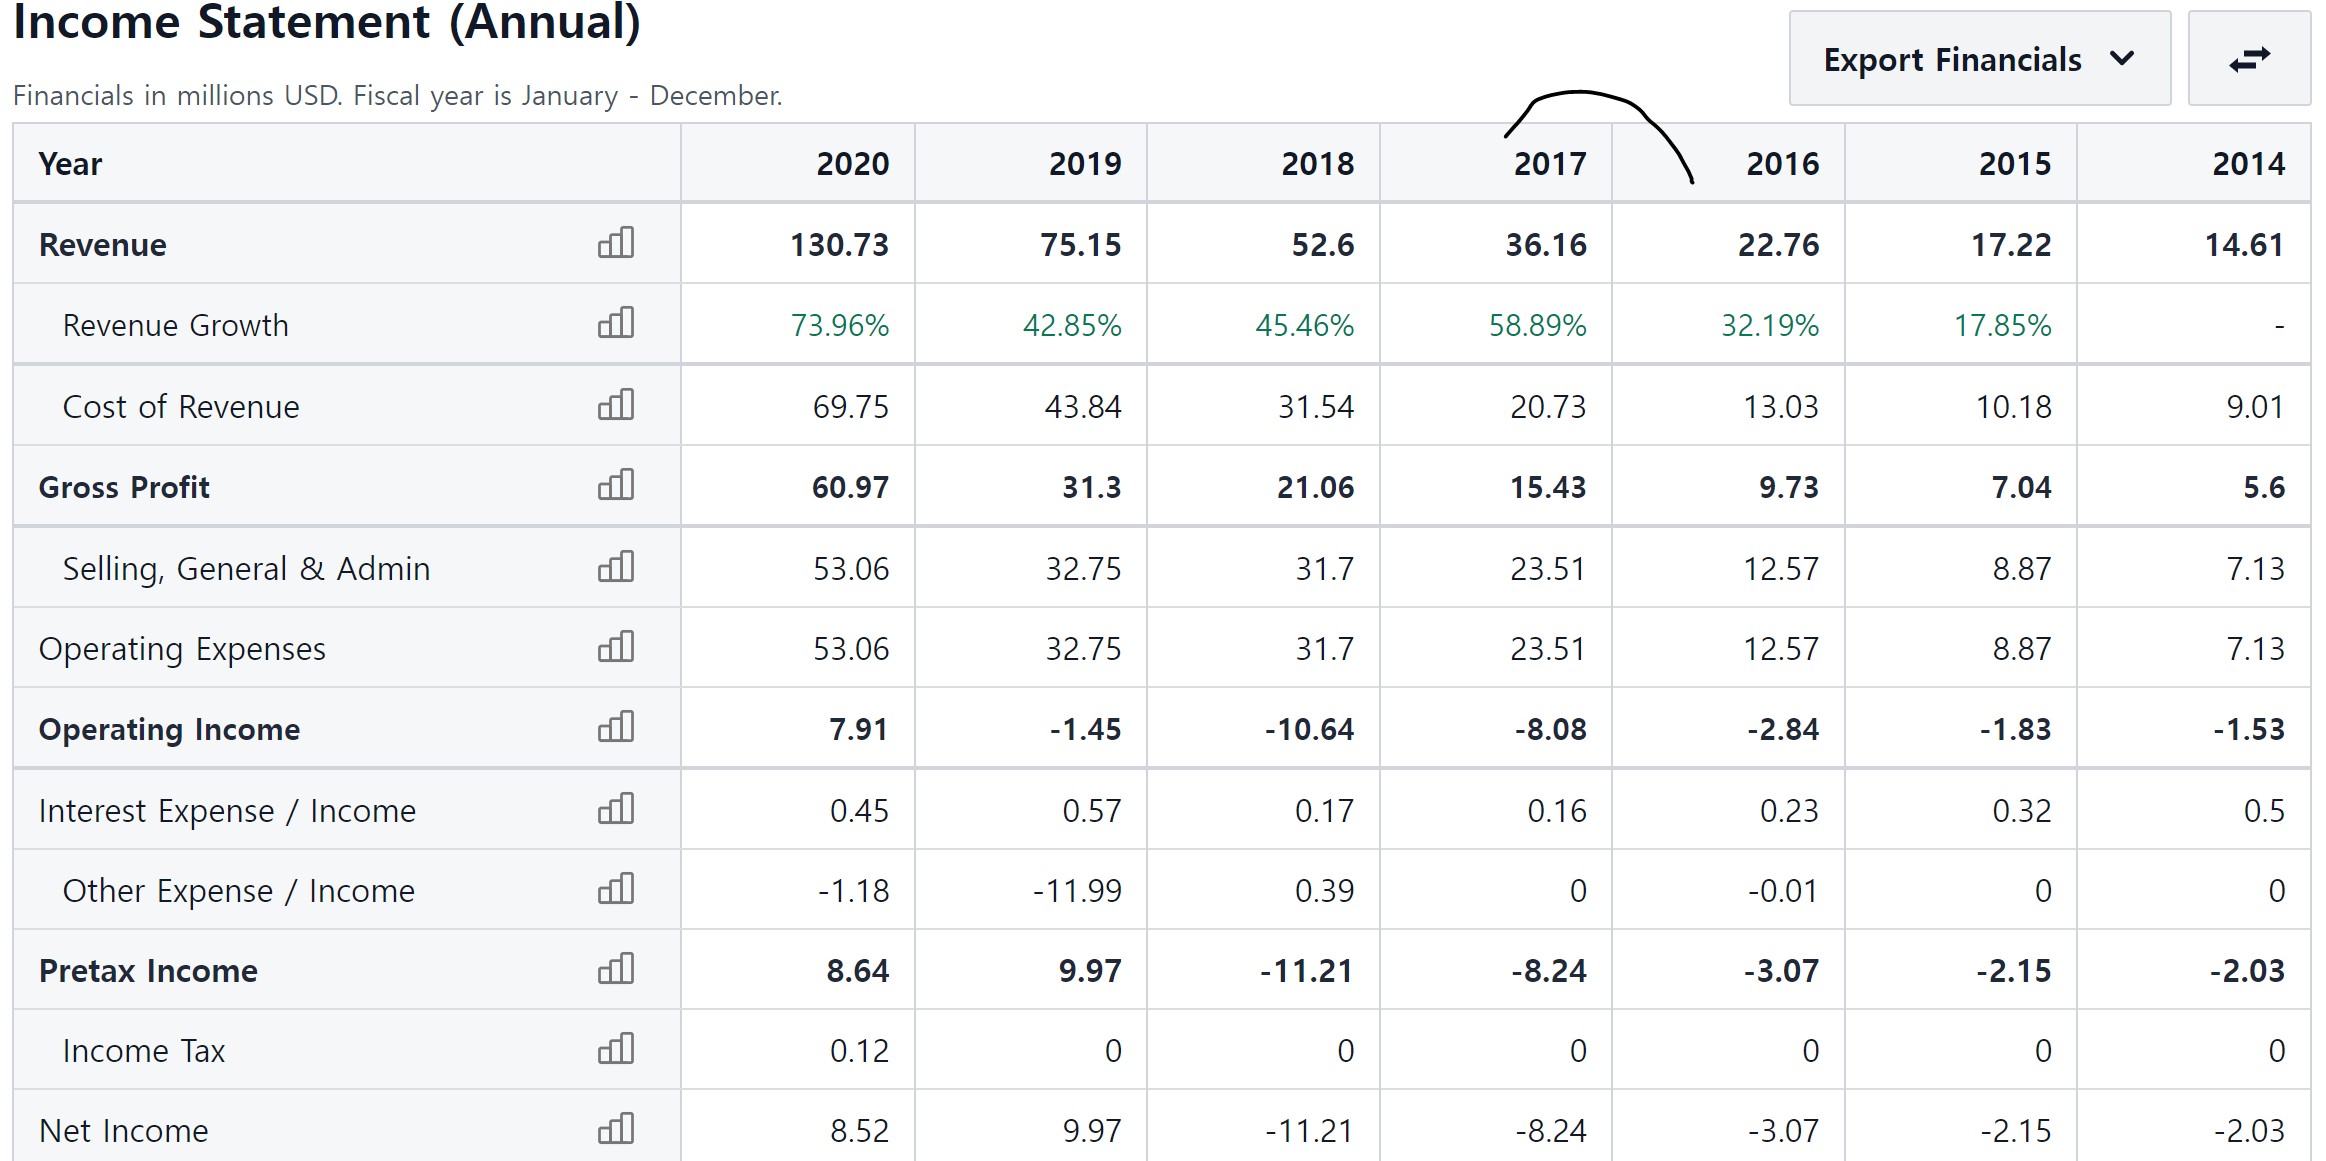Click Other Expense / Income label
The image size is (2326, 1161).
(x=238, y=891)
